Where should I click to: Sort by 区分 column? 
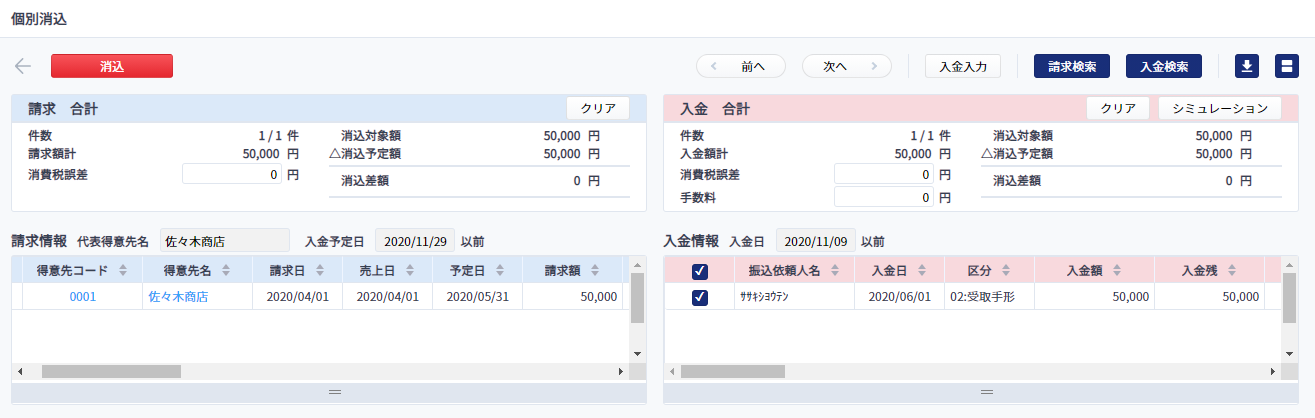click(x=989, y=270)
